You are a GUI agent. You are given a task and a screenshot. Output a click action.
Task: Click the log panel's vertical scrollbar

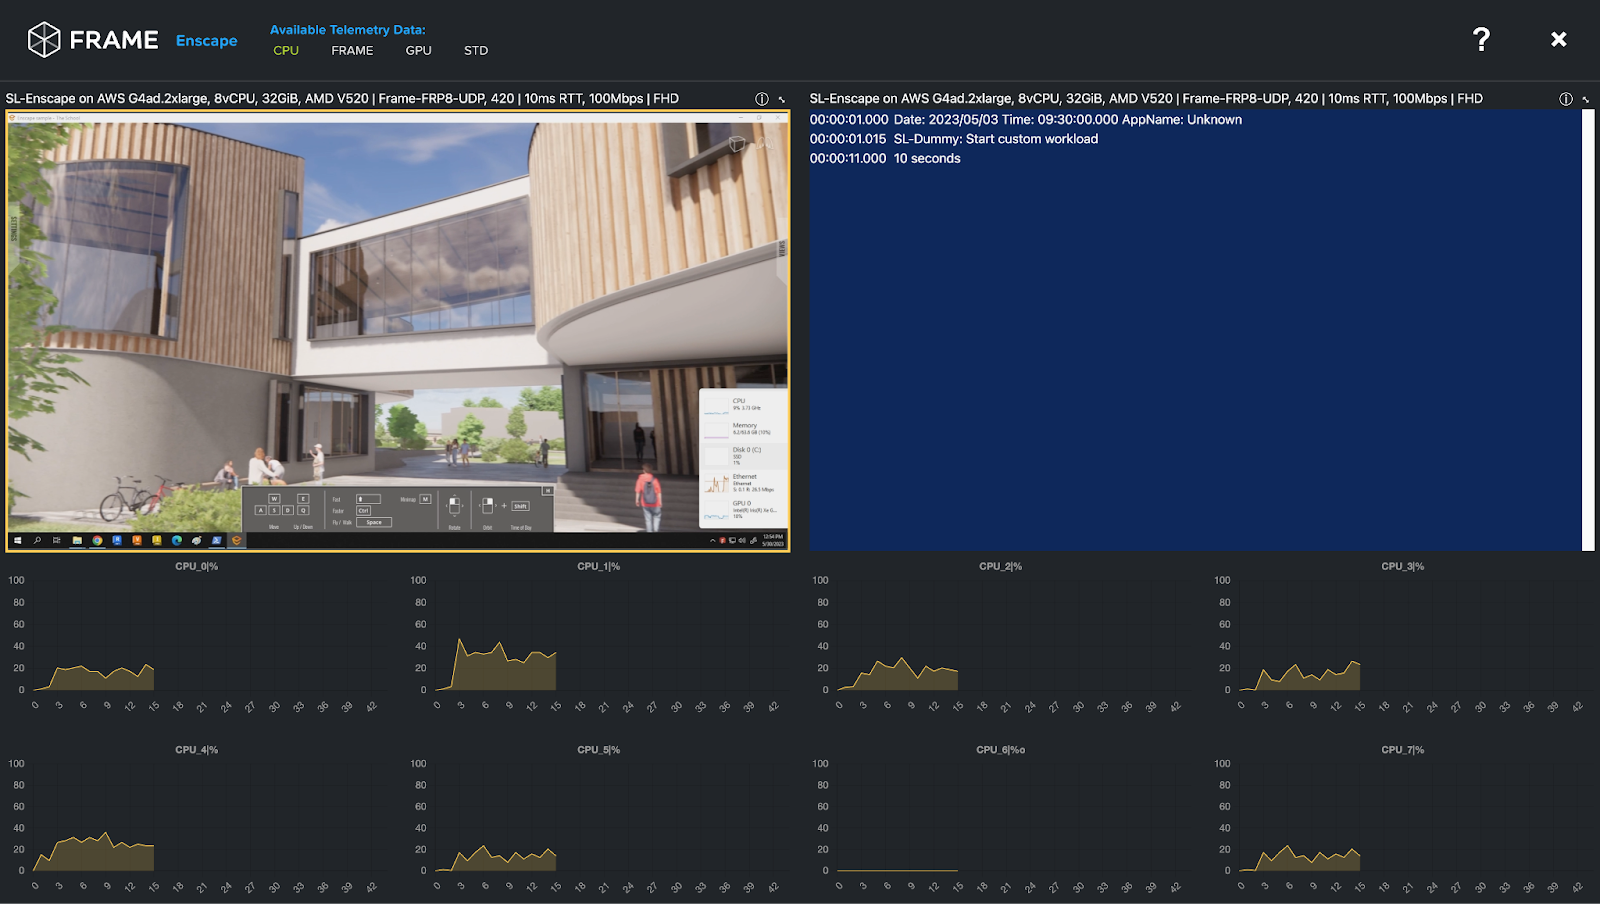coord(1588,330)
